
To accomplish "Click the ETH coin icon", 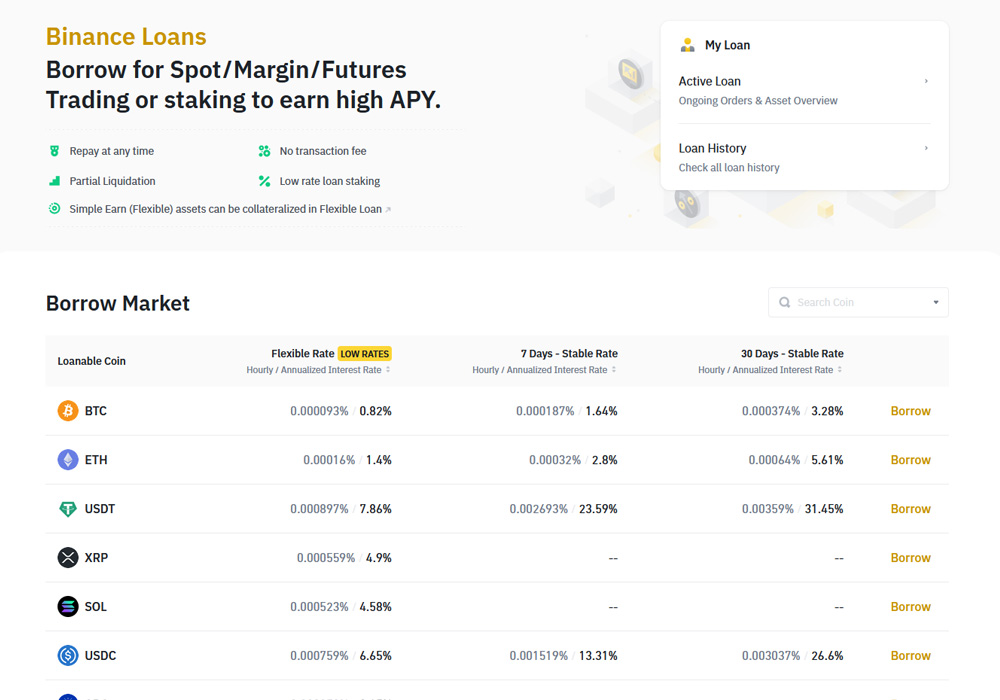I will click(x=66, y=459).
